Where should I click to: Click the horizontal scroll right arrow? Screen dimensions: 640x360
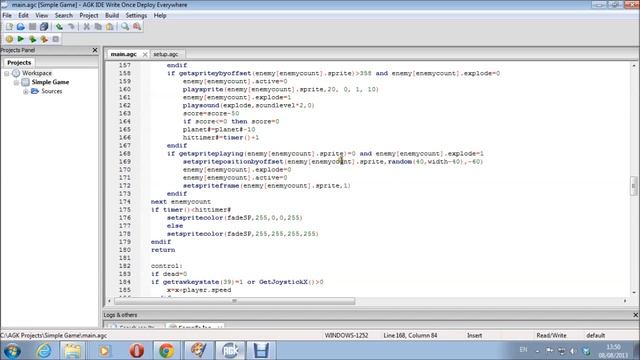point(625,301)
